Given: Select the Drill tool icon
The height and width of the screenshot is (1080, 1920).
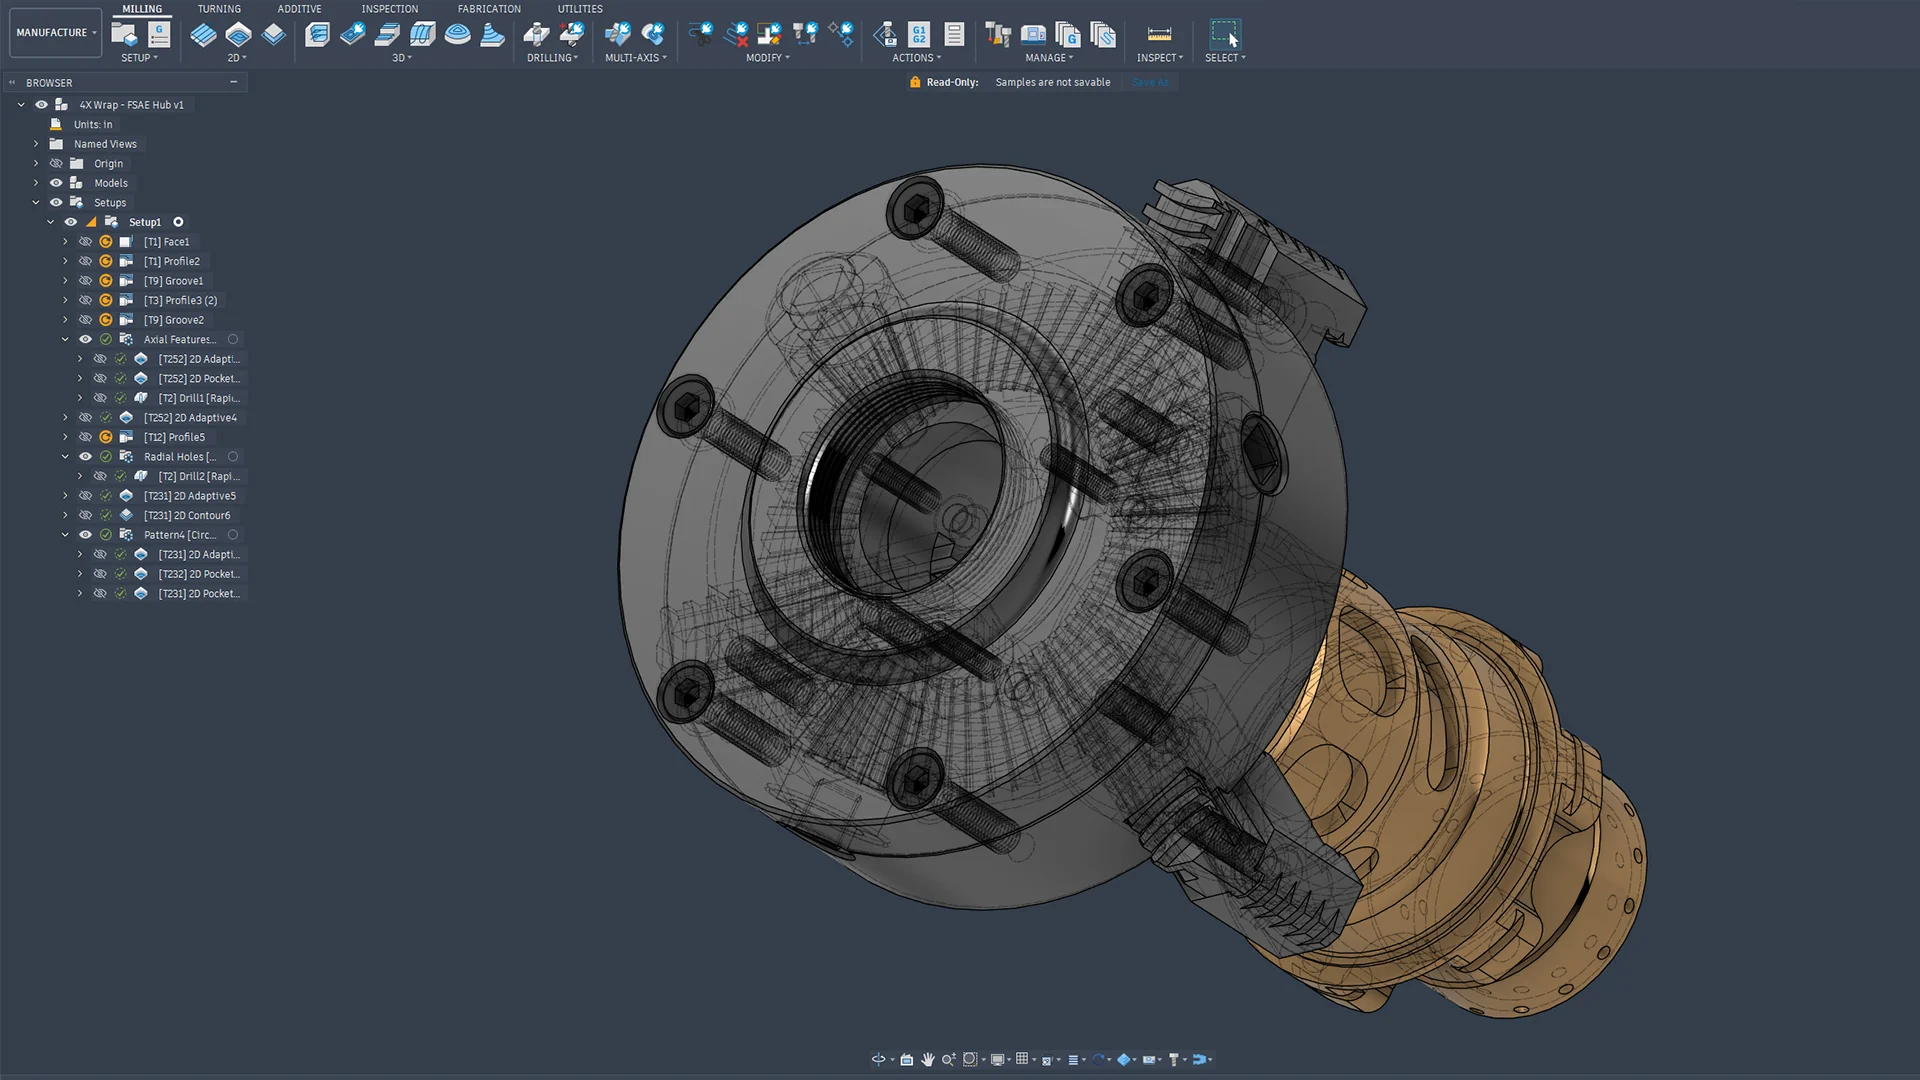Looking at the screenshot, I should [537, 34].
